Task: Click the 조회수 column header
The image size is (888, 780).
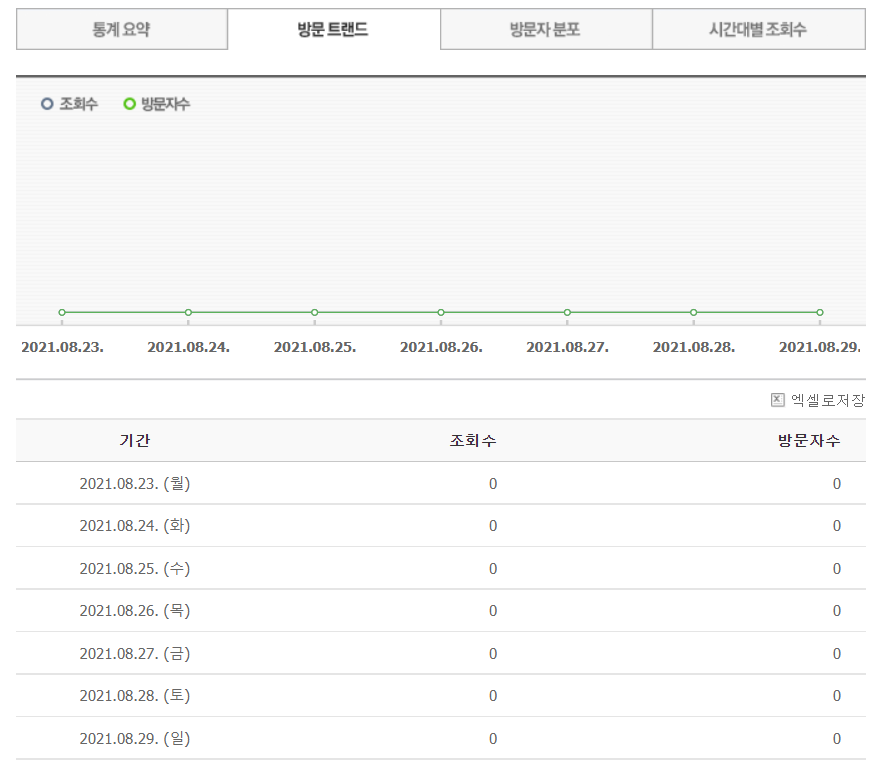Action: 473,440
